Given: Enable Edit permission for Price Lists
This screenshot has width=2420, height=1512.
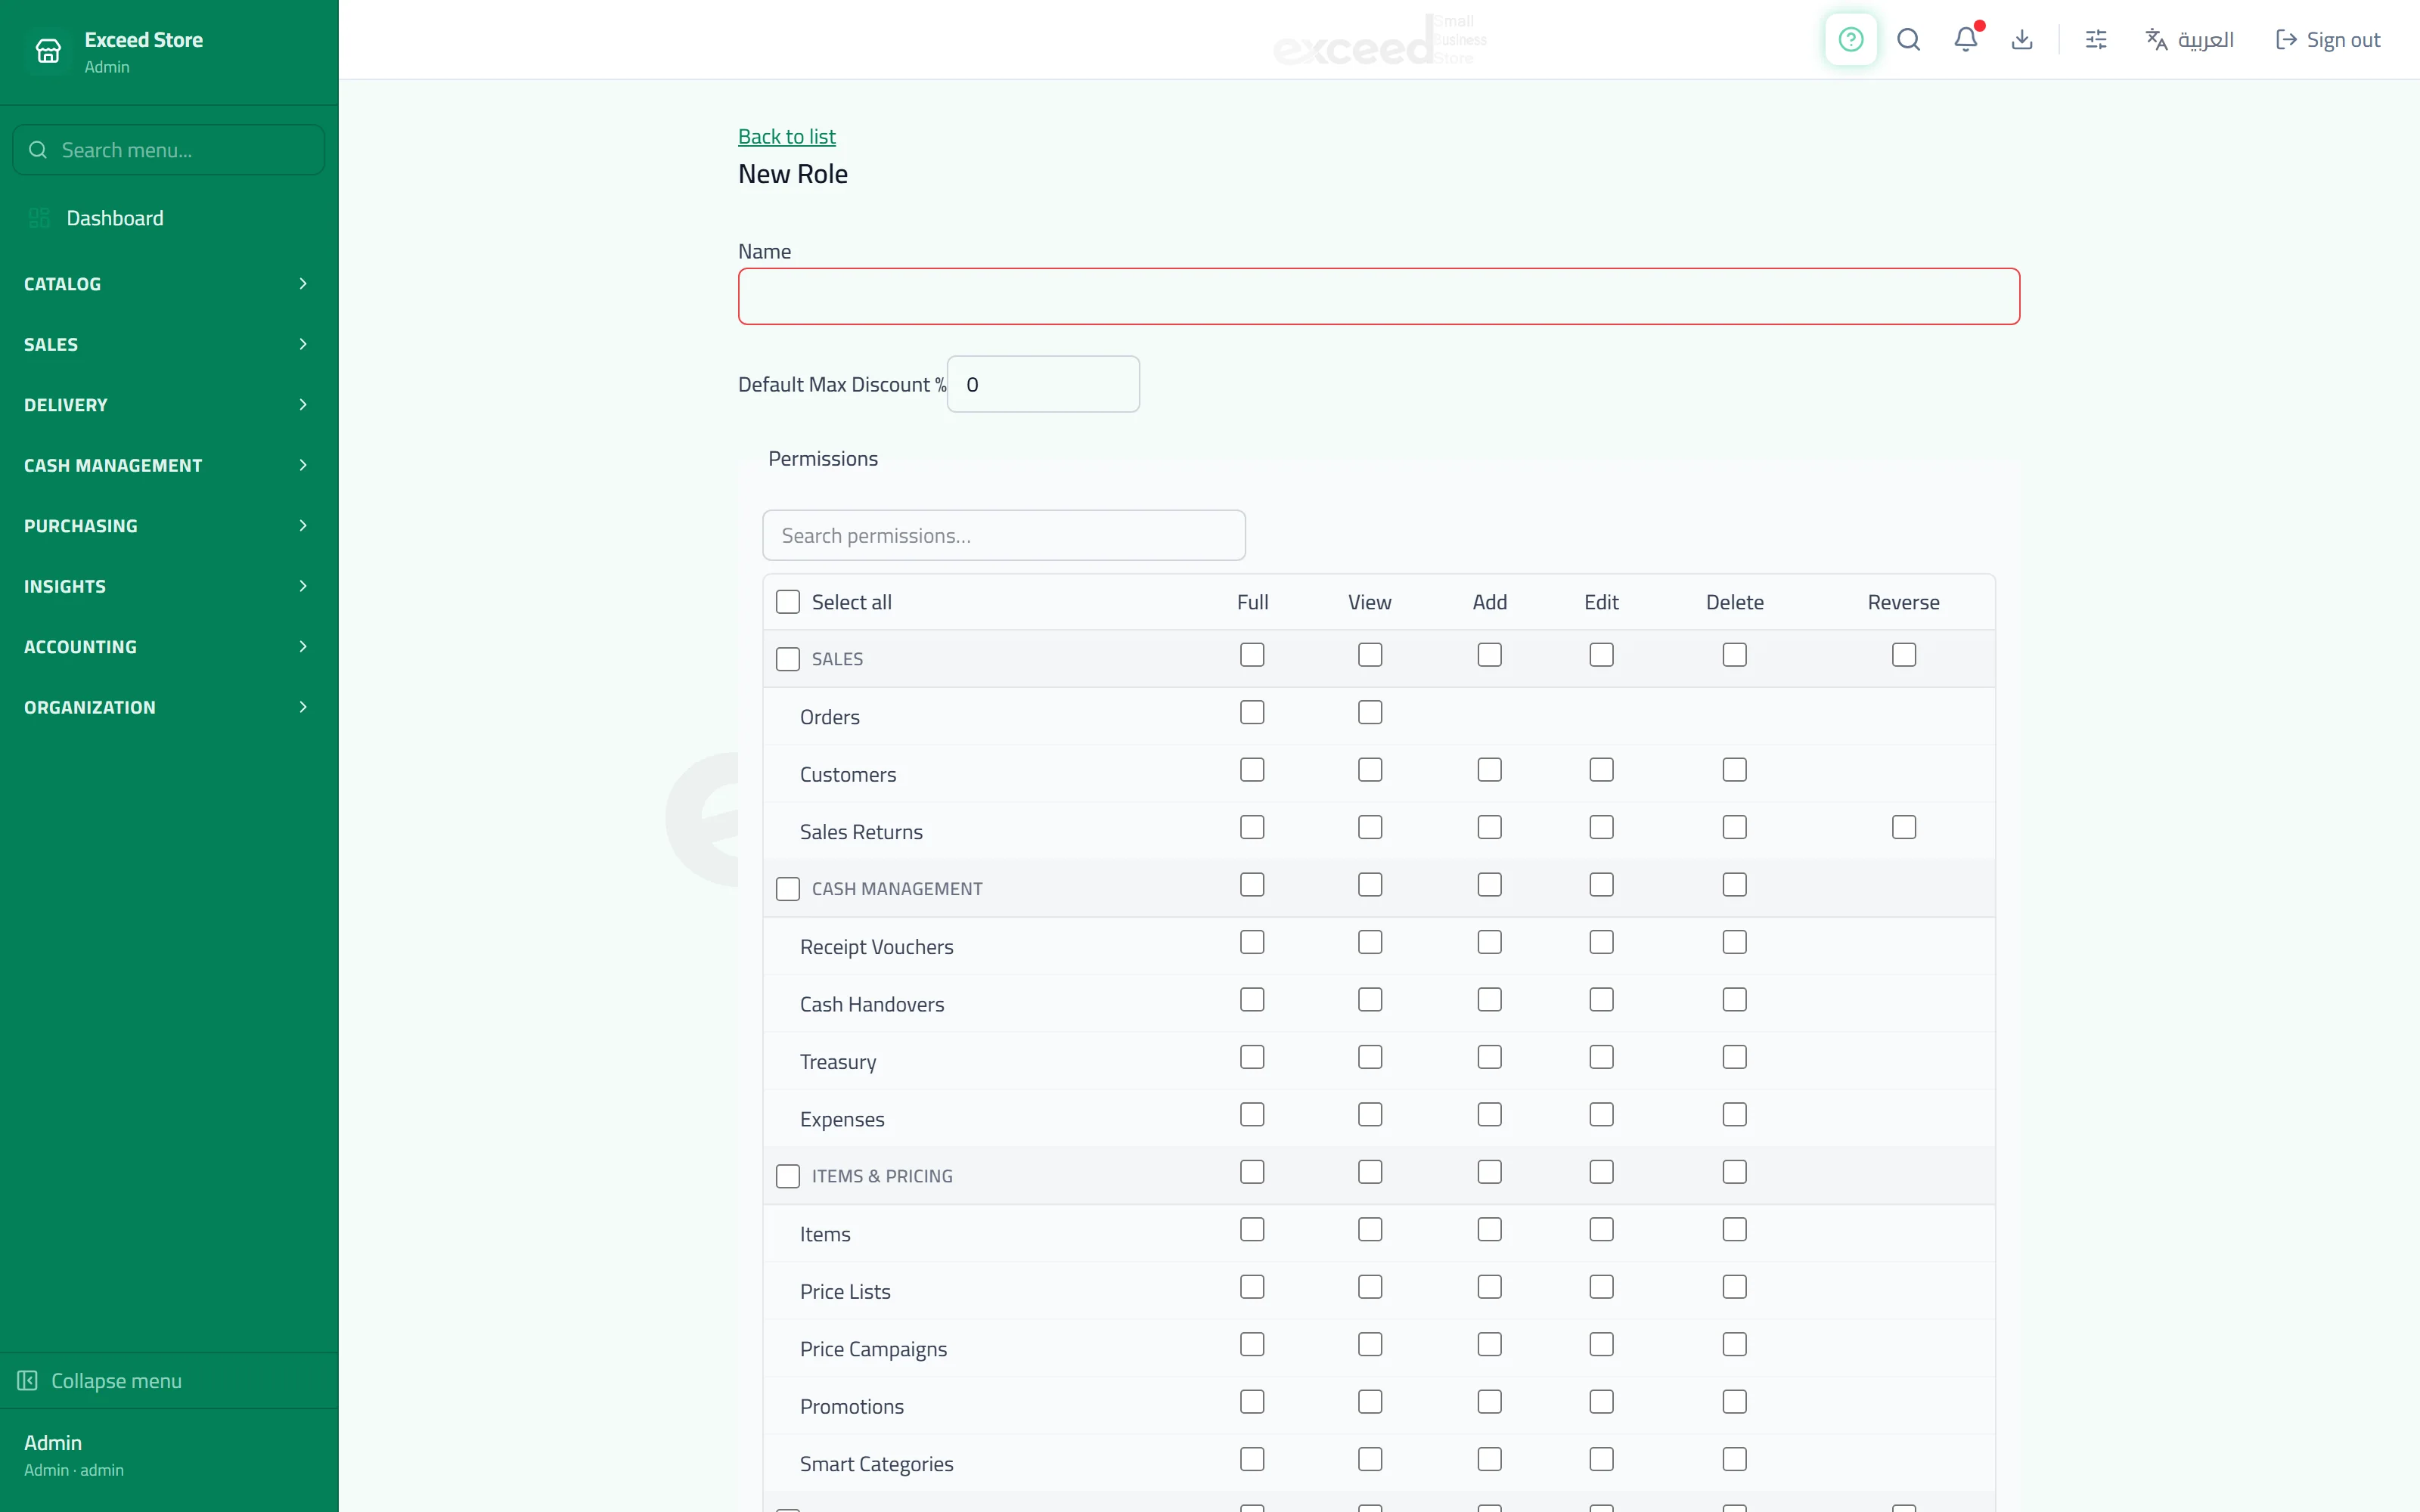Looking at the screenshot, I should click(1602, 1288).
